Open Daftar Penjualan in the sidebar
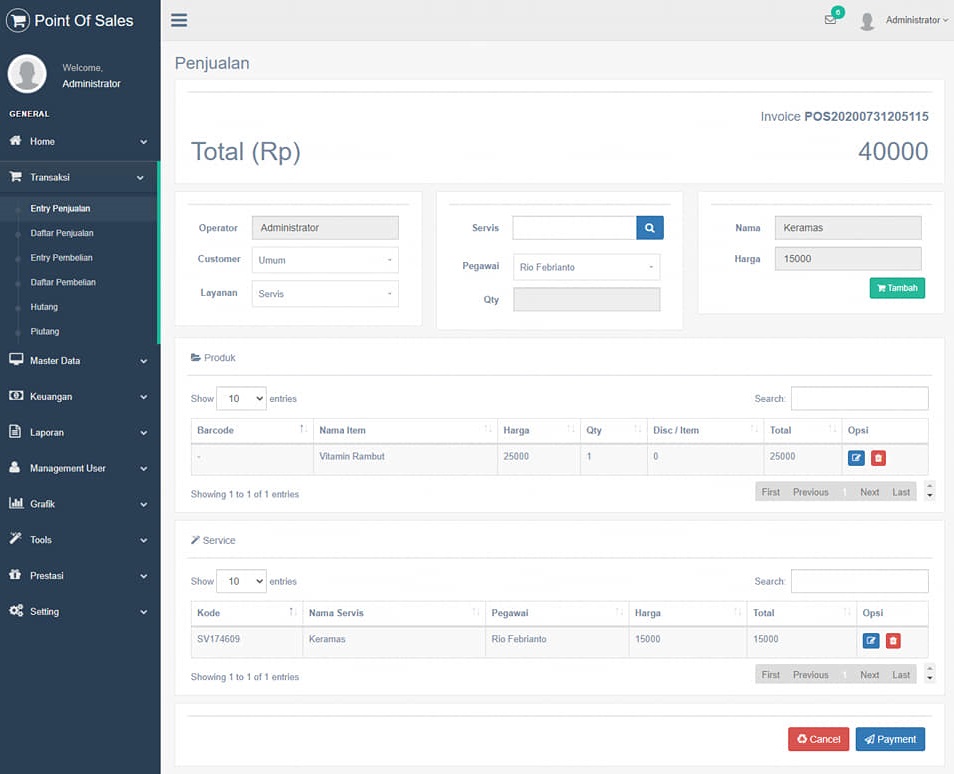 click(62, 233)
